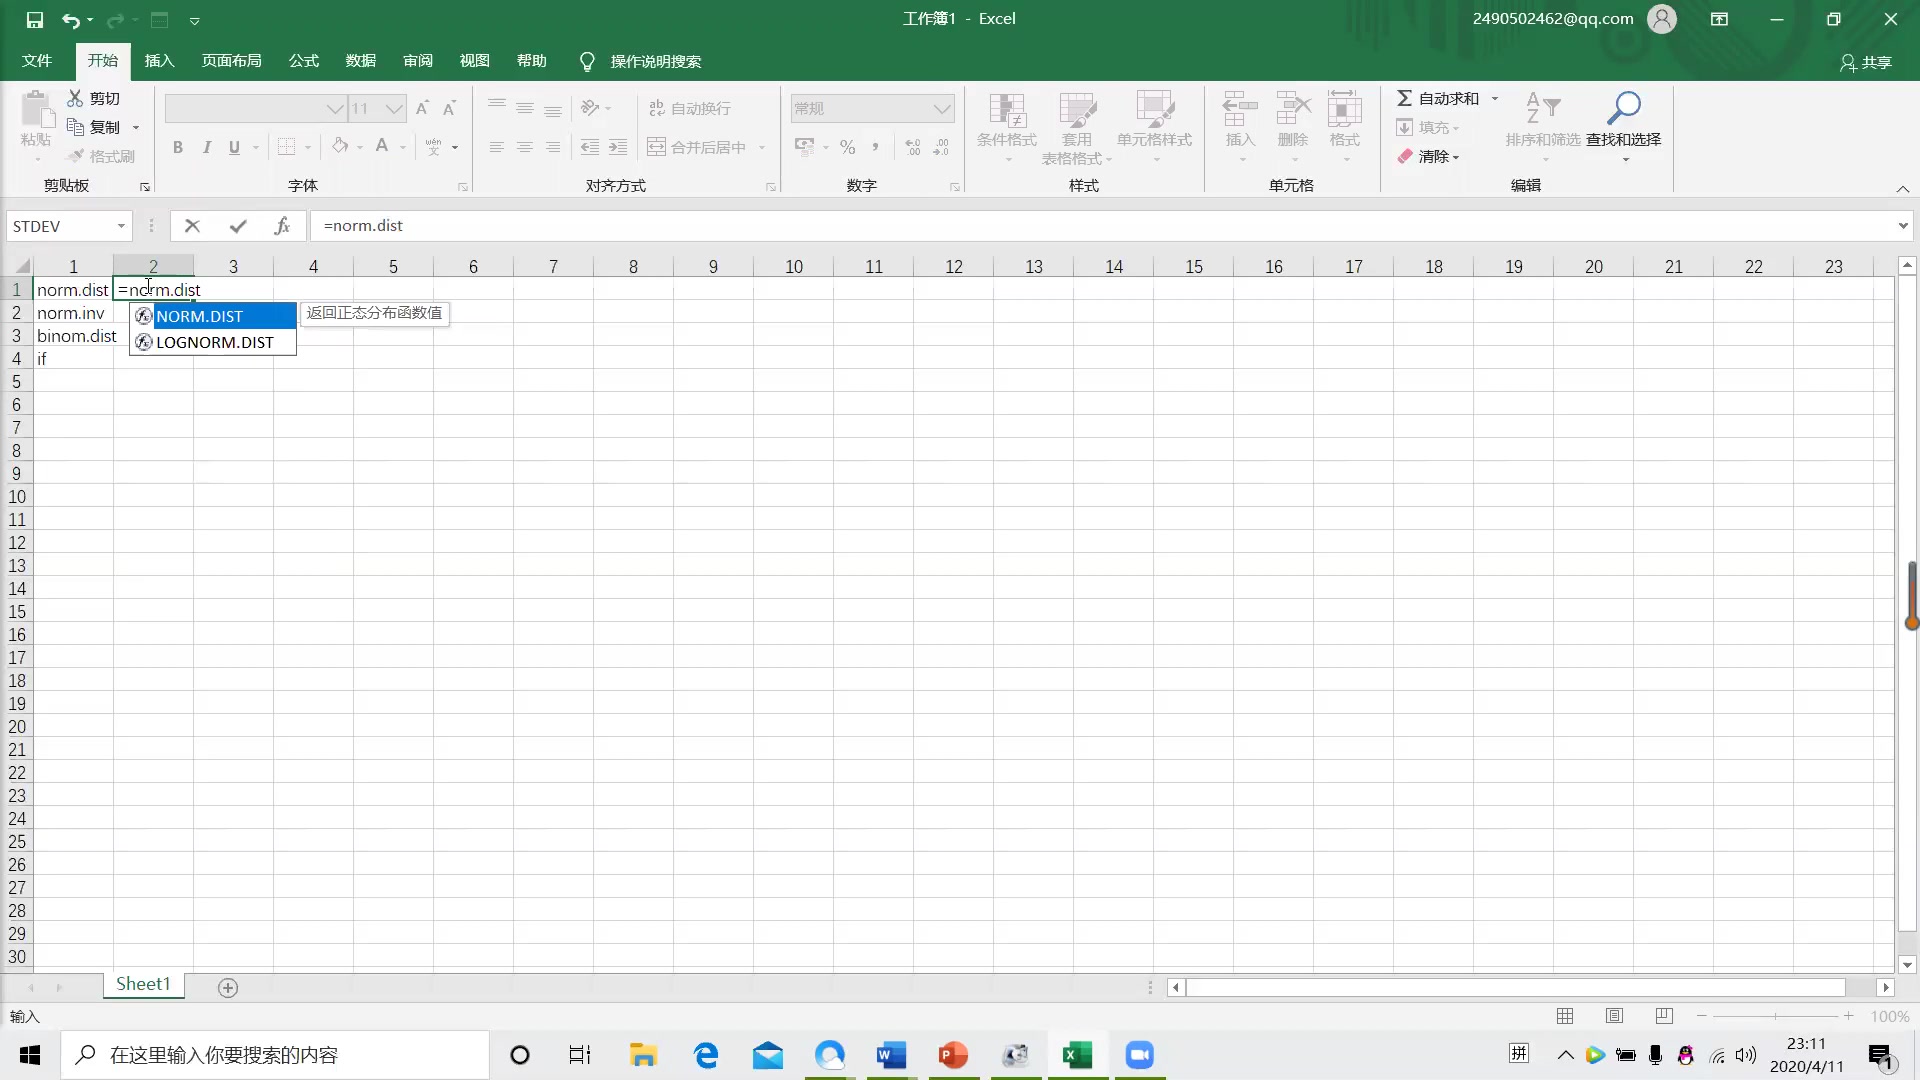Open Insert Function fx dialog
Screen dimensions: 1920x1080
[282, 226]
